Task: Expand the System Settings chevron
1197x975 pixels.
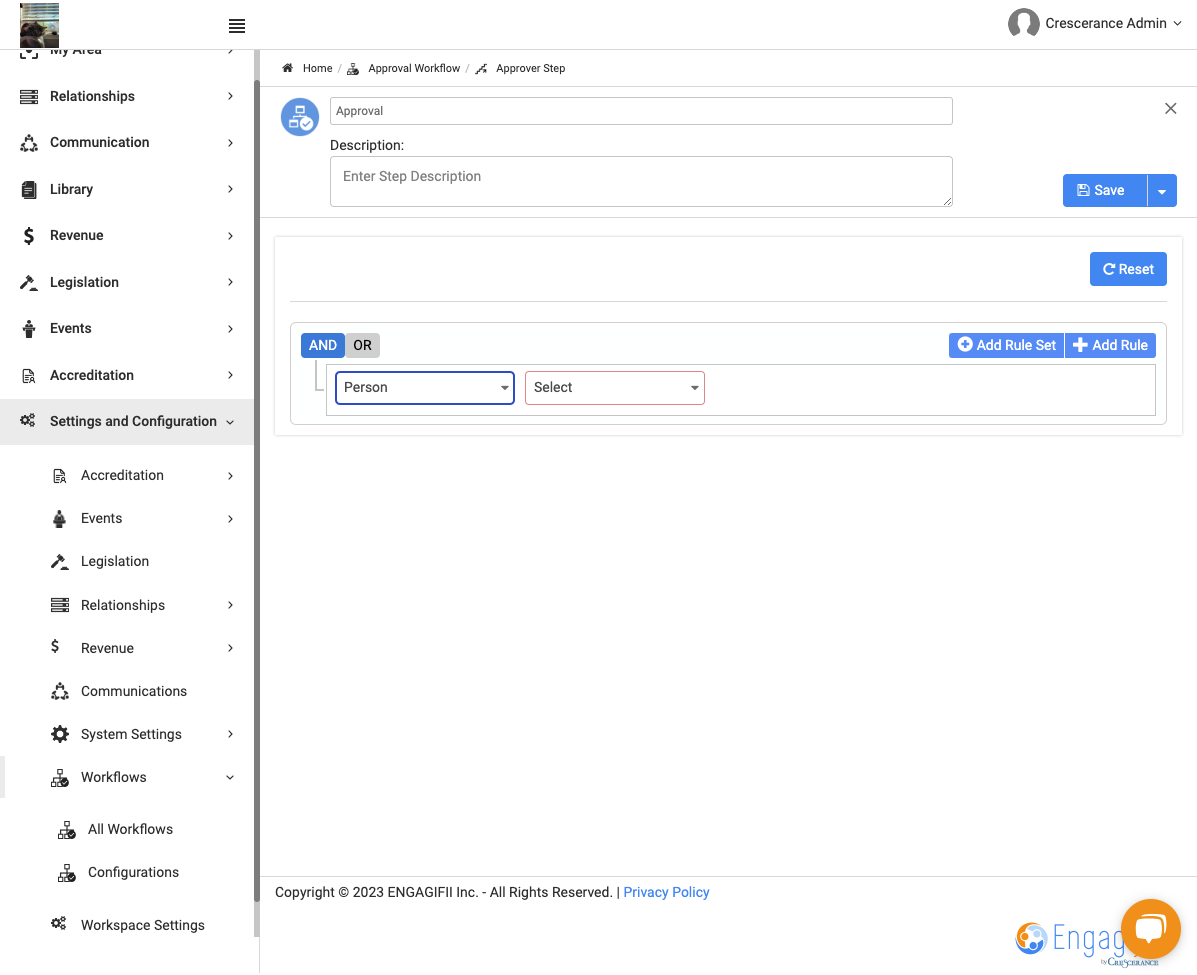Action: [231, 734]
